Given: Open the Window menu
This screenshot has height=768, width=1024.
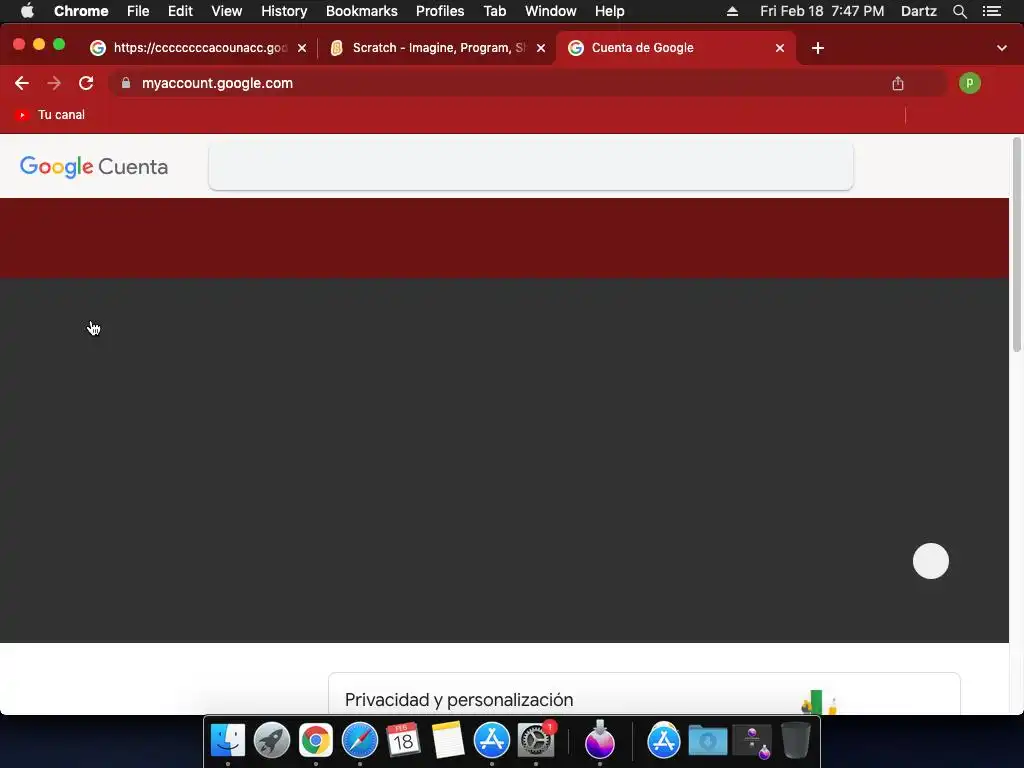Looking at the screenshot, I should coord(551,11).
